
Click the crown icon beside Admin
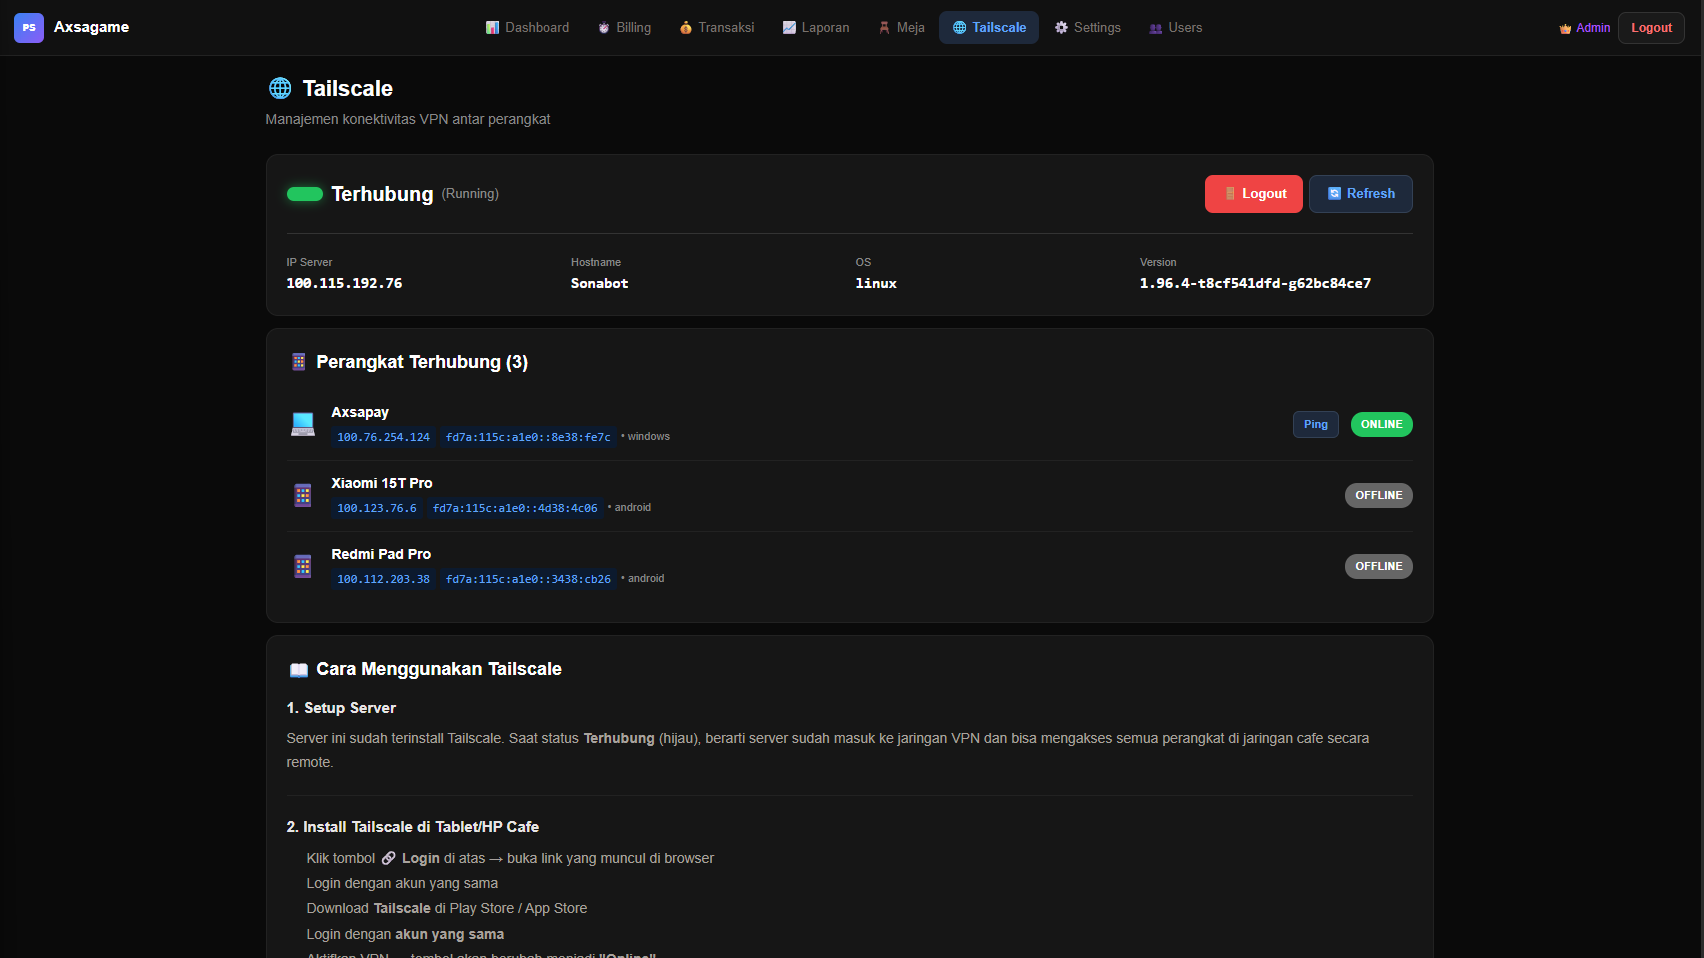point(1565,29)
